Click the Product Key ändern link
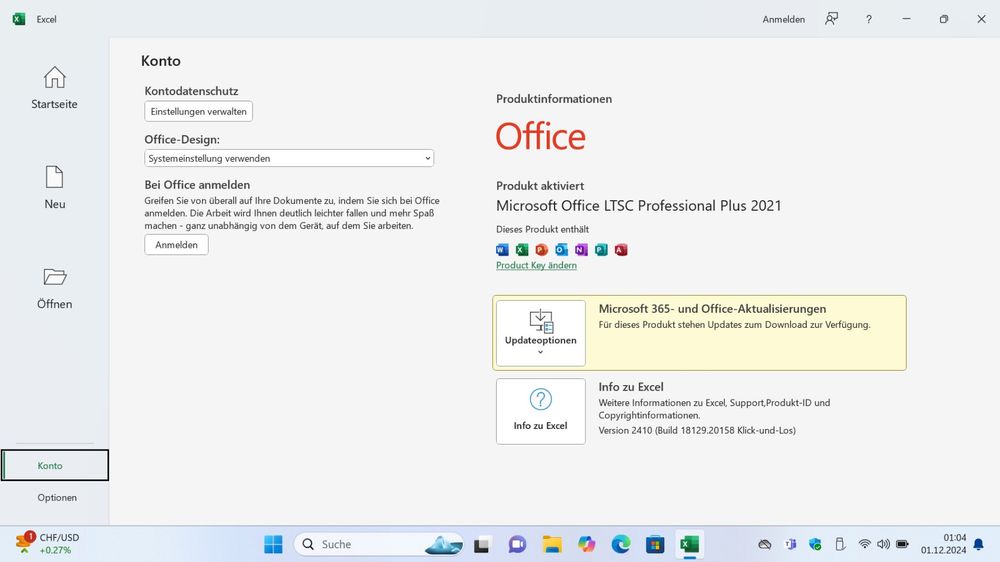The height and width of the screenshot is (562, 1000). tap(536, 265)
